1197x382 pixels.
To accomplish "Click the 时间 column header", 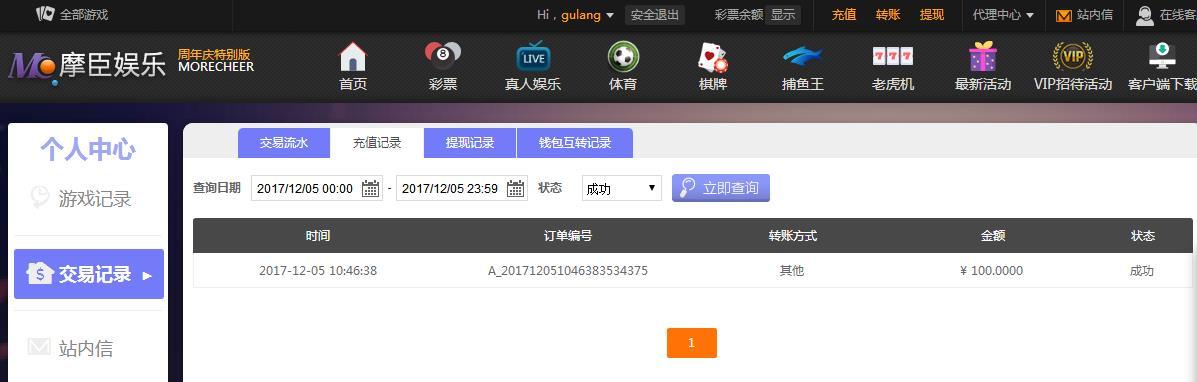I will pos(318,236).
